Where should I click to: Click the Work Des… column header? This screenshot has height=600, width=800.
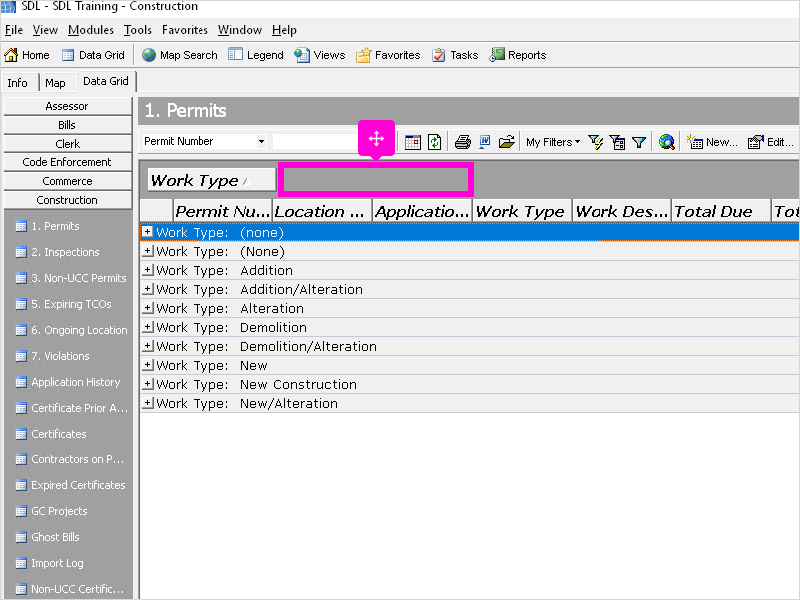click(x=621, y=211)
